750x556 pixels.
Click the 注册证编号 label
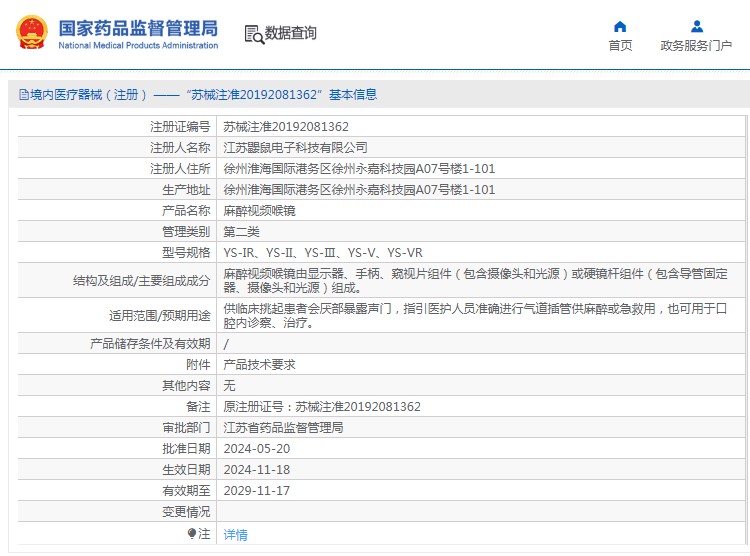(x=180, y=127)
